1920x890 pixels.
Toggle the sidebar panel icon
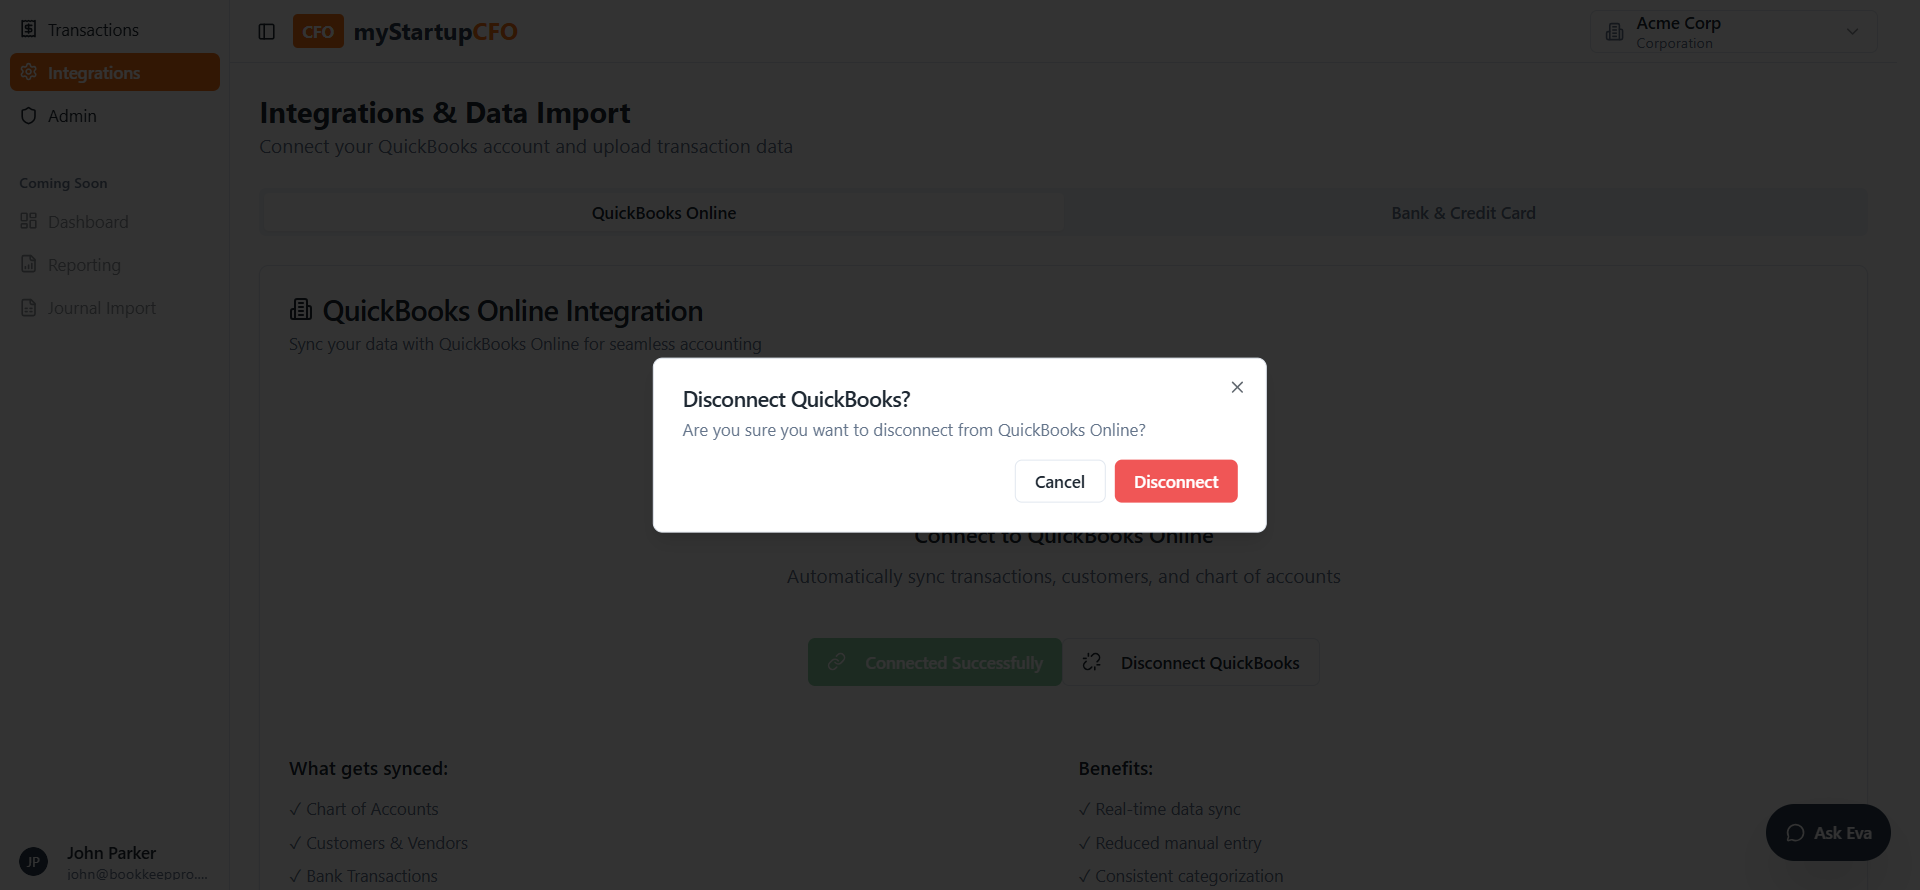coord(266,32)
